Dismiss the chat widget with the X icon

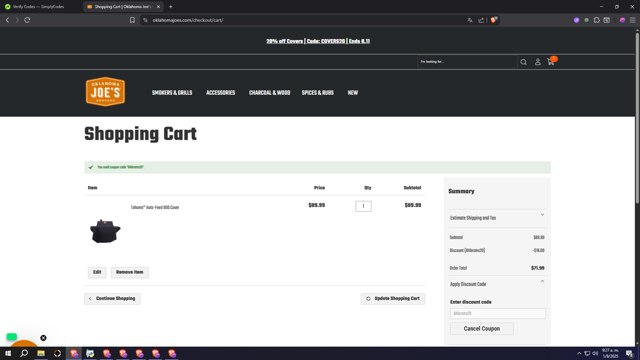click(43, 338)
